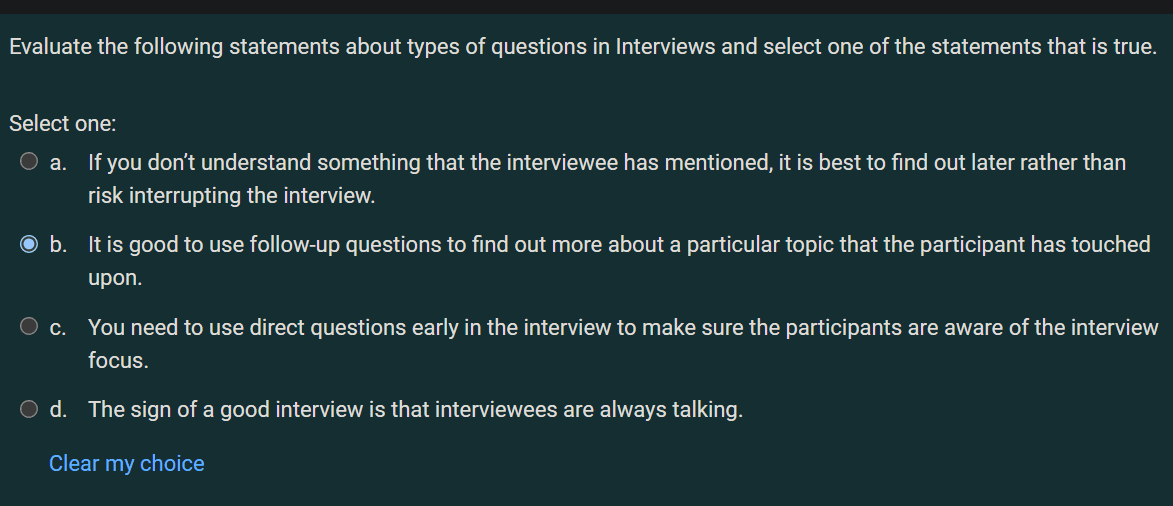Viewport: 1173px width, 506px height.
Task: Select answer 'The sign of a good interview'
Action: pos(415,409)
